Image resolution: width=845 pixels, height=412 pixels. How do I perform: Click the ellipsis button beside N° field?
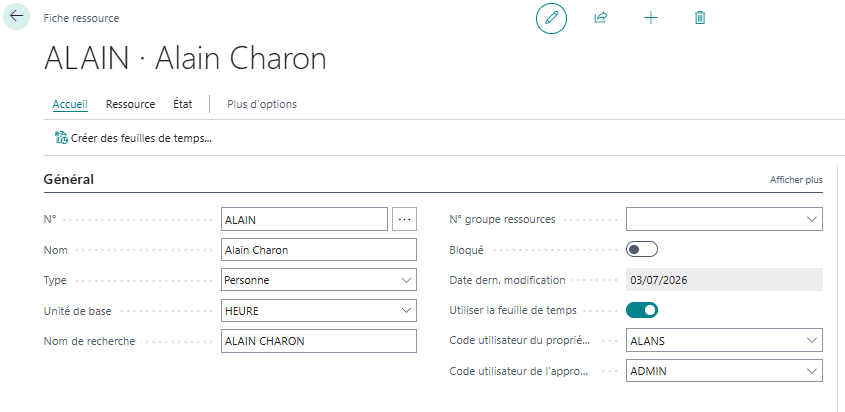point(404,219)
